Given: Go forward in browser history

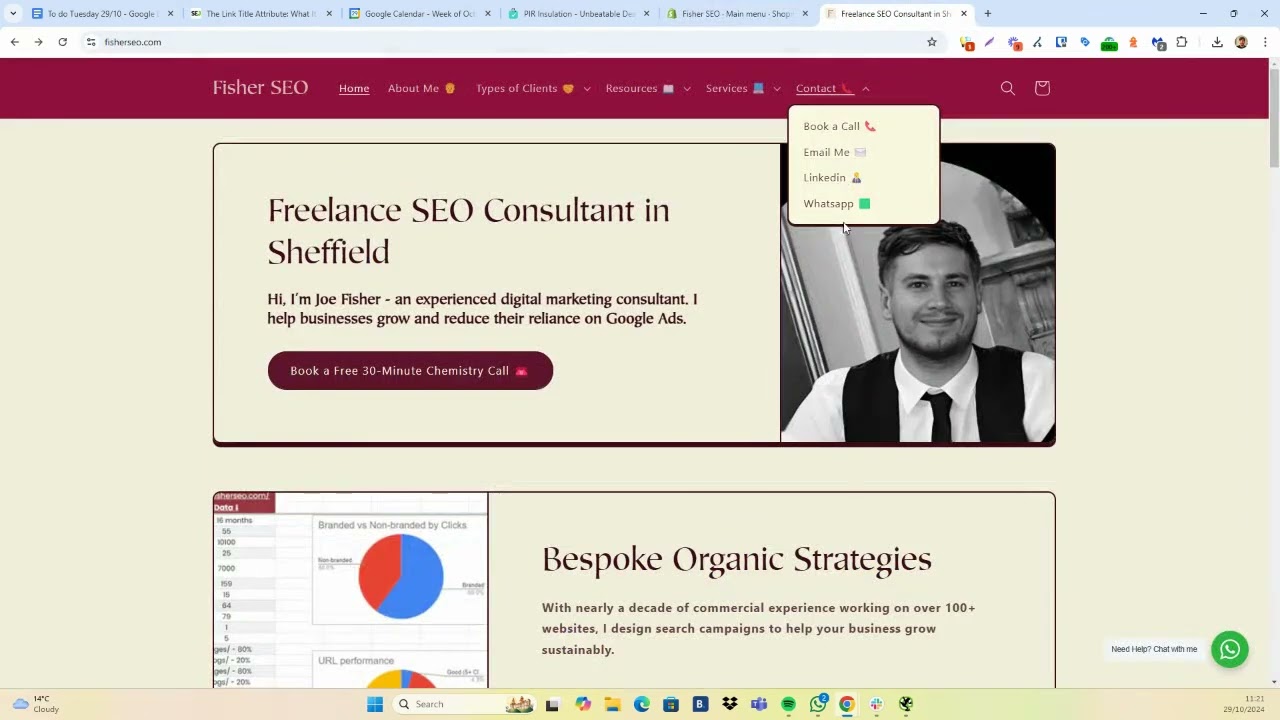Looking at the screenshot, I should pyautogui.click(x=38, y=42).
